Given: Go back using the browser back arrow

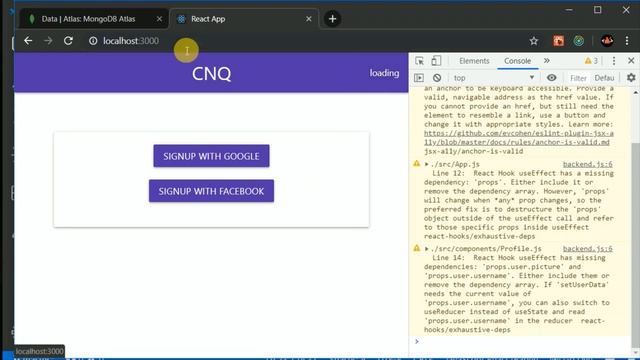Looking at the screenshot, I should click(x=28, y=41).
